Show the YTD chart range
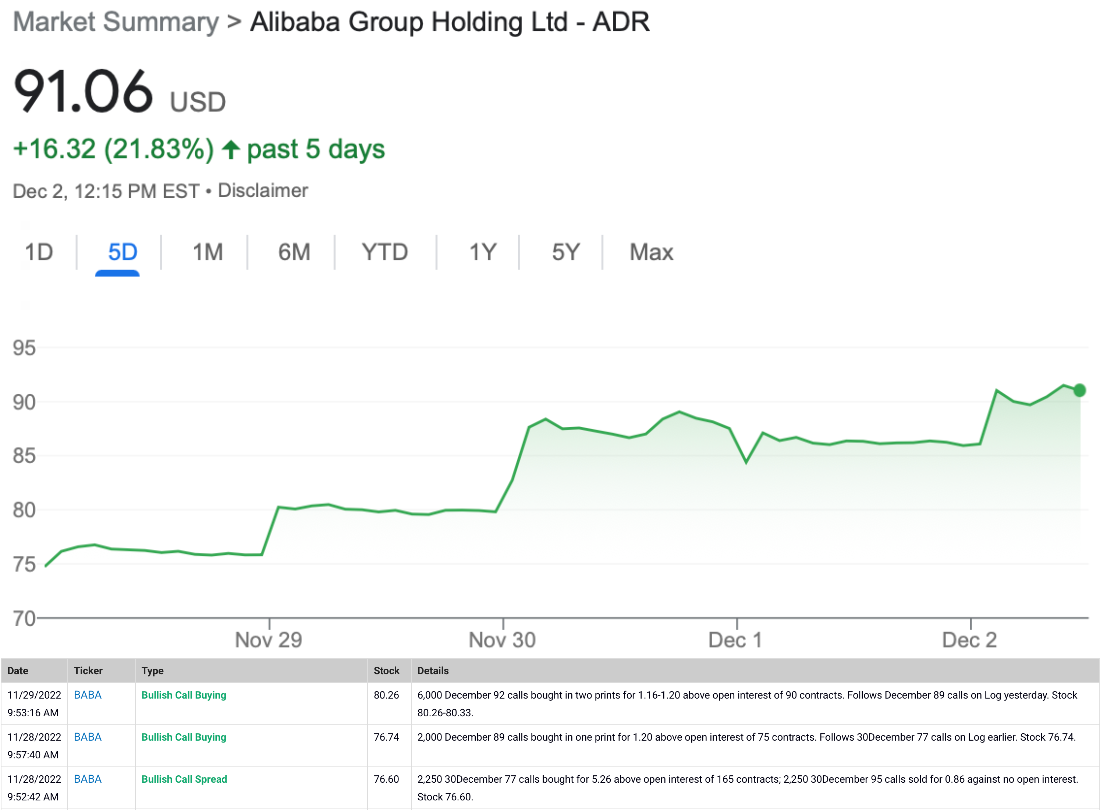The width and height of the screenshot is (1100, 810). tap(384, 252)
